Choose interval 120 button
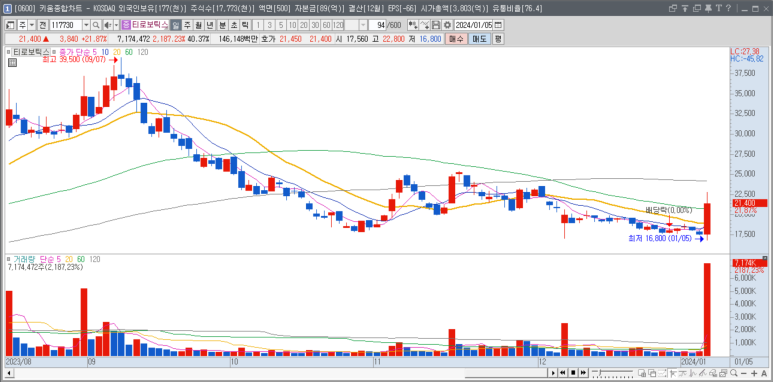 coord(338,25)
